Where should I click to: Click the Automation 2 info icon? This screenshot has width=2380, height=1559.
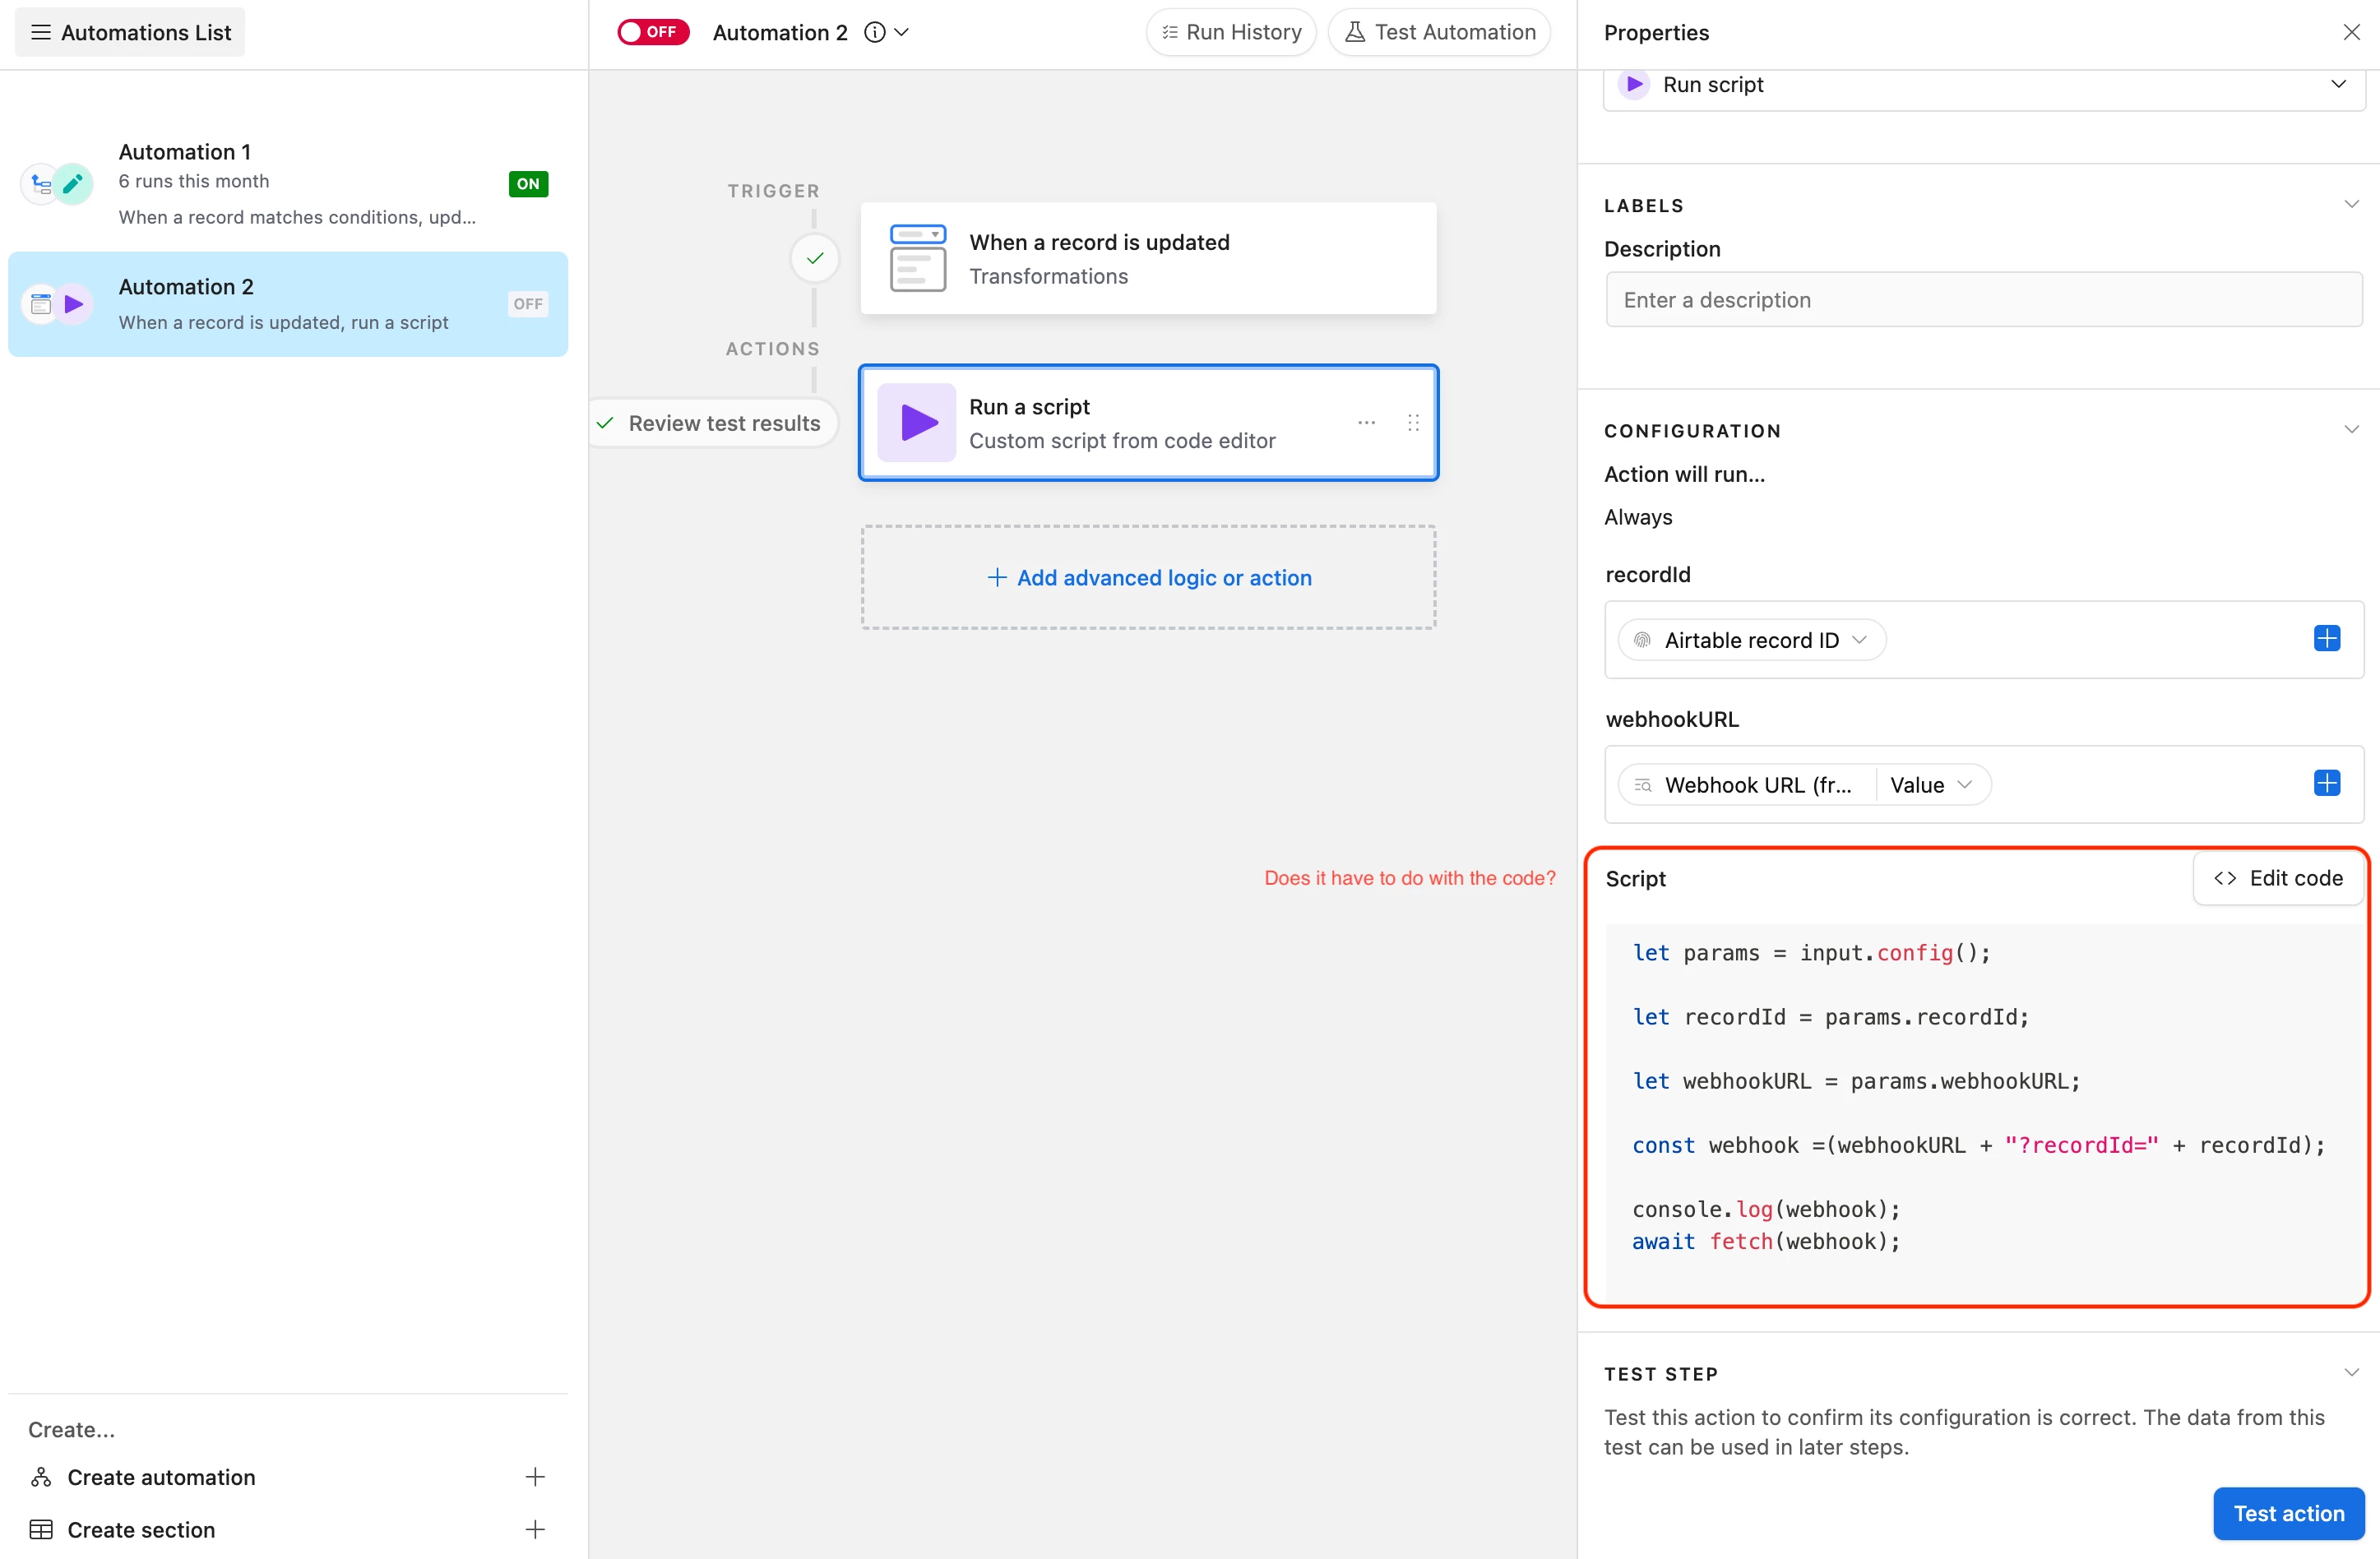click(x=874, y=32)
